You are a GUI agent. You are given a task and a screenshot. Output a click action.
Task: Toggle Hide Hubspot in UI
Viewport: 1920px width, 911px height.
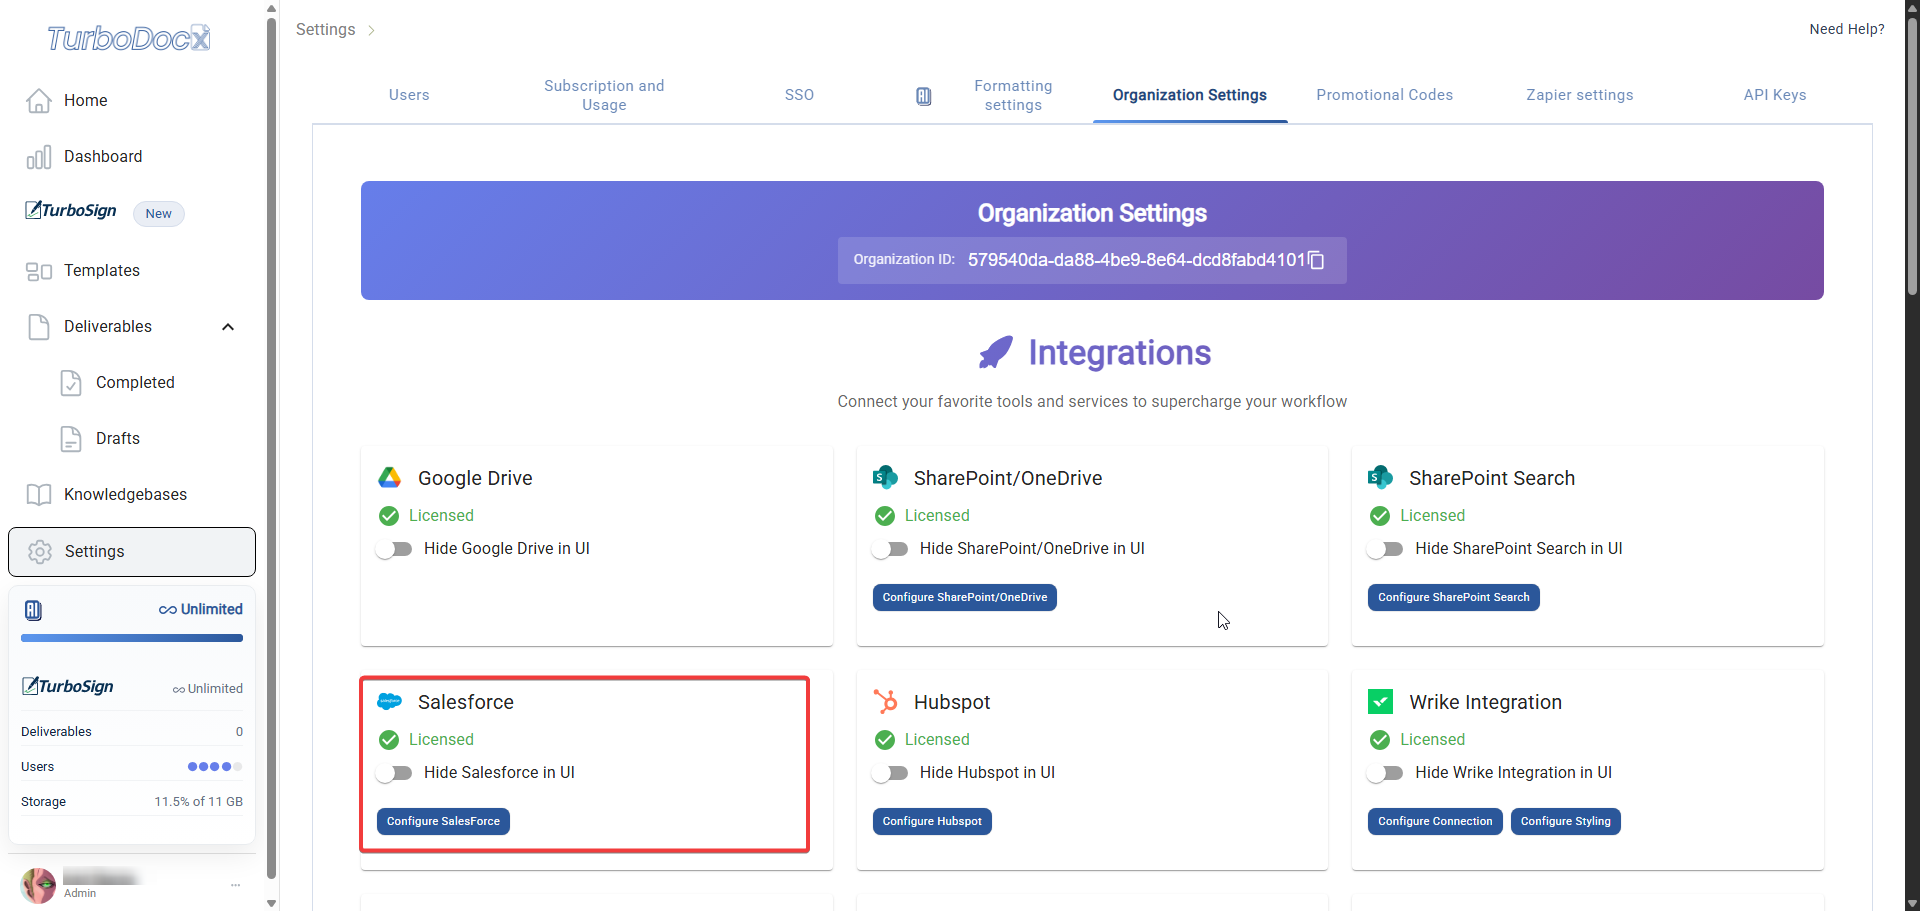click(x=890, y=773)
